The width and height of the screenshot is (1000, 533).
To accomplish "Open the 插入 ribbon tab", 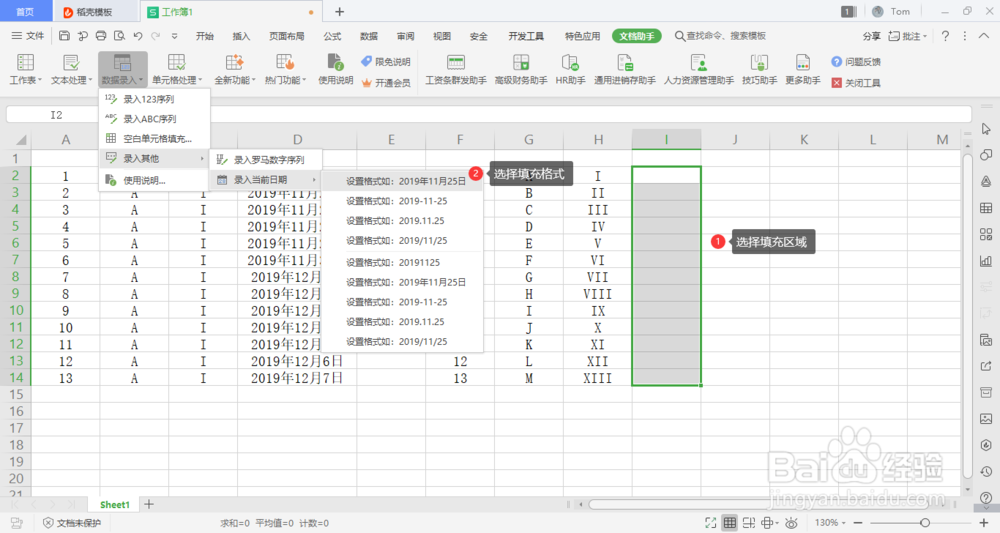I will (241, 36).
